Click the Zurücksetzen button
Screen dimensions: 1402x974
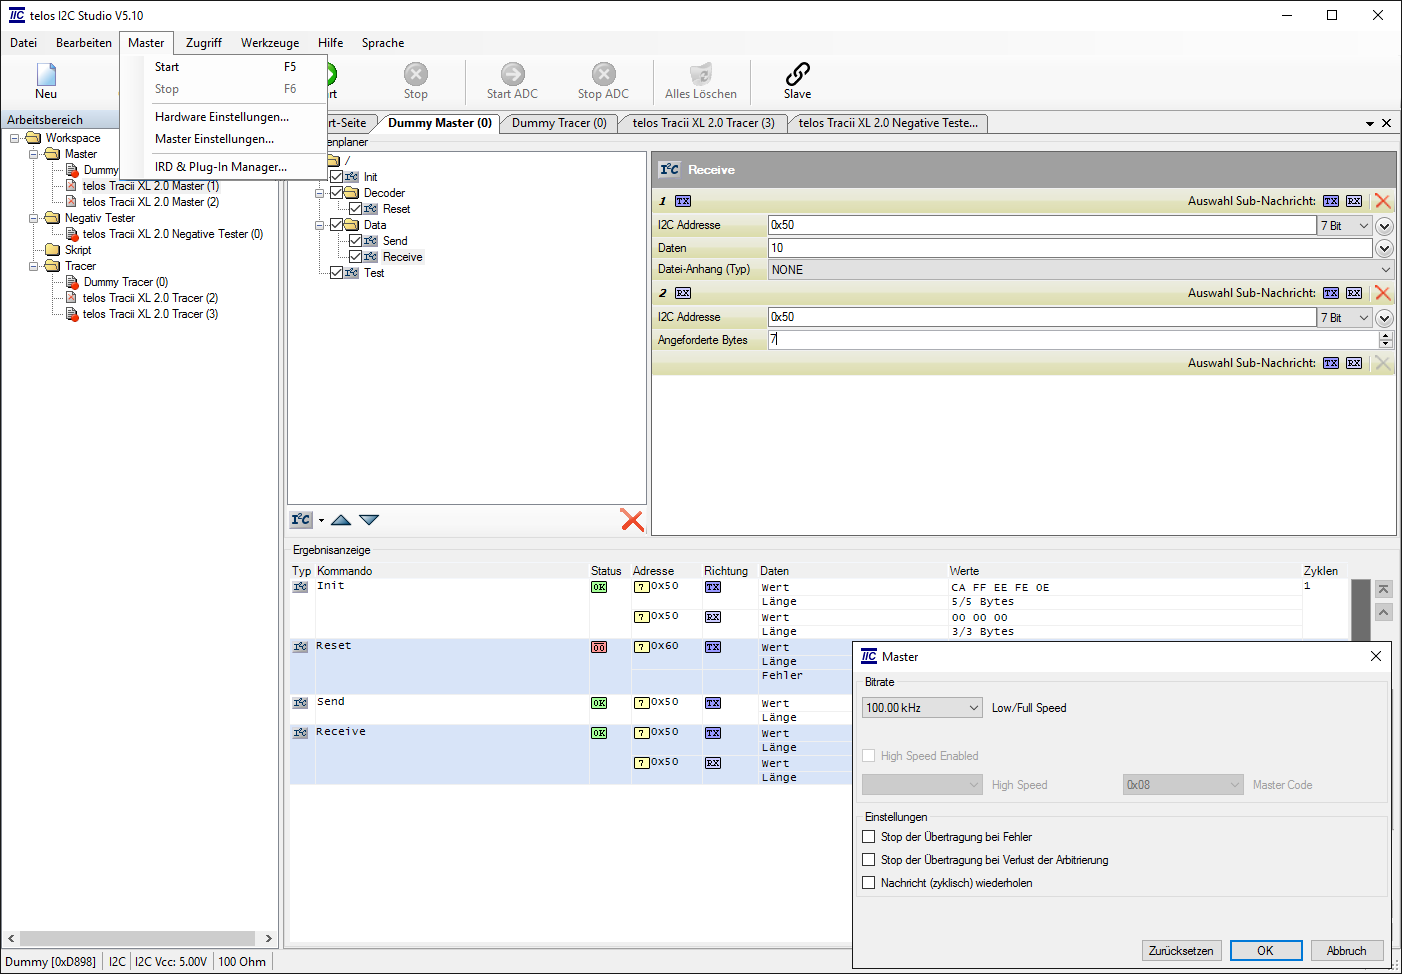click(1181, 951)
